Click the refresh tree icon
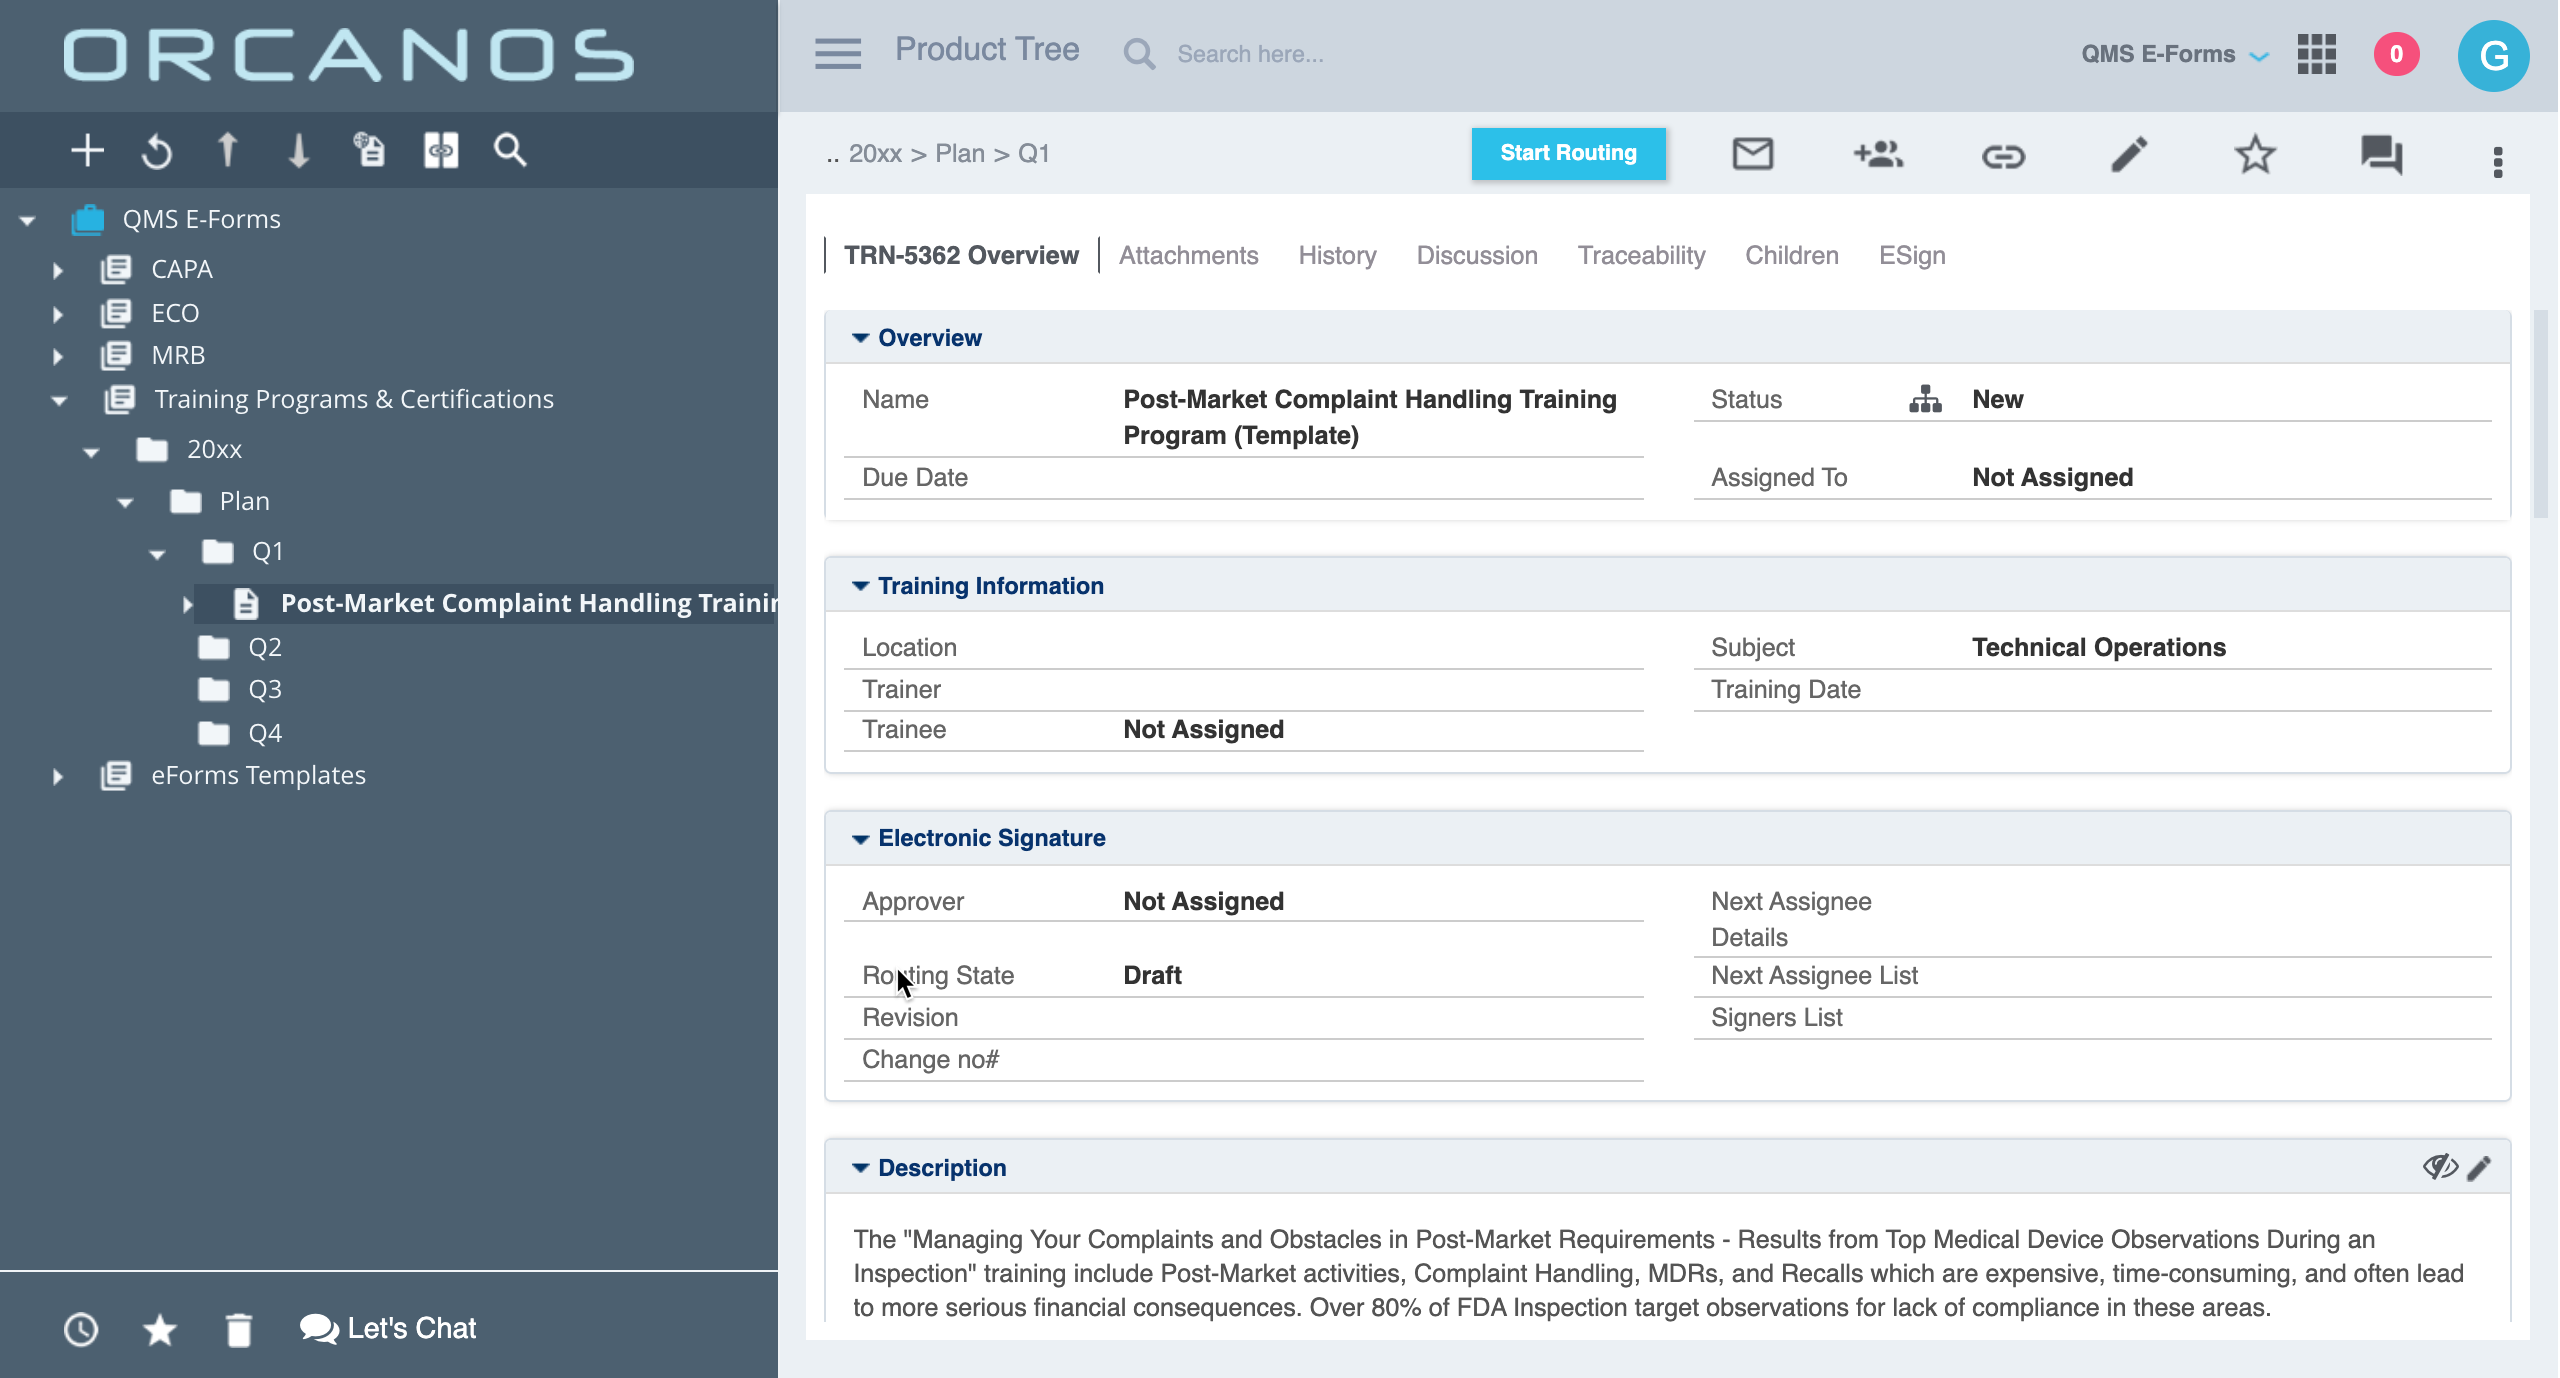The height and width of the screenshot is (1378, 2560). click(x=157, y=152)
